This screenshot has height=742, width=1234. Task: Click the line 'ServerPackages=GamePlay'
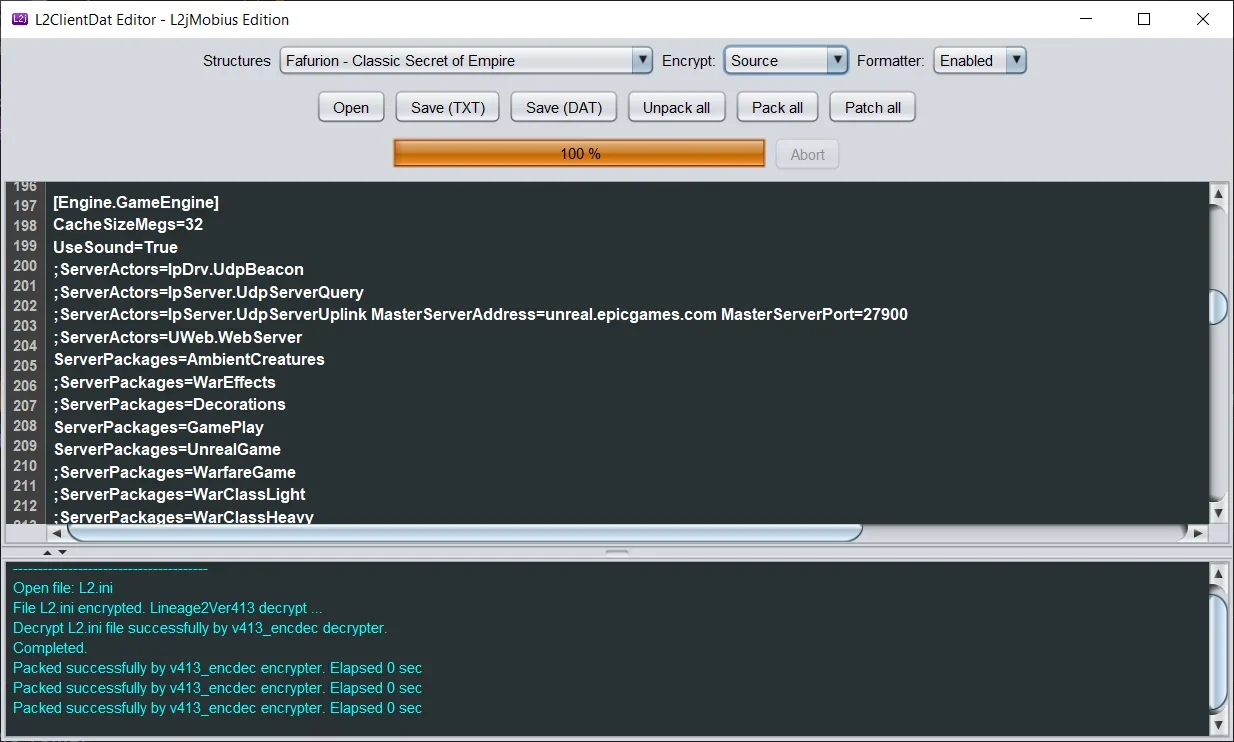point(158,427)
